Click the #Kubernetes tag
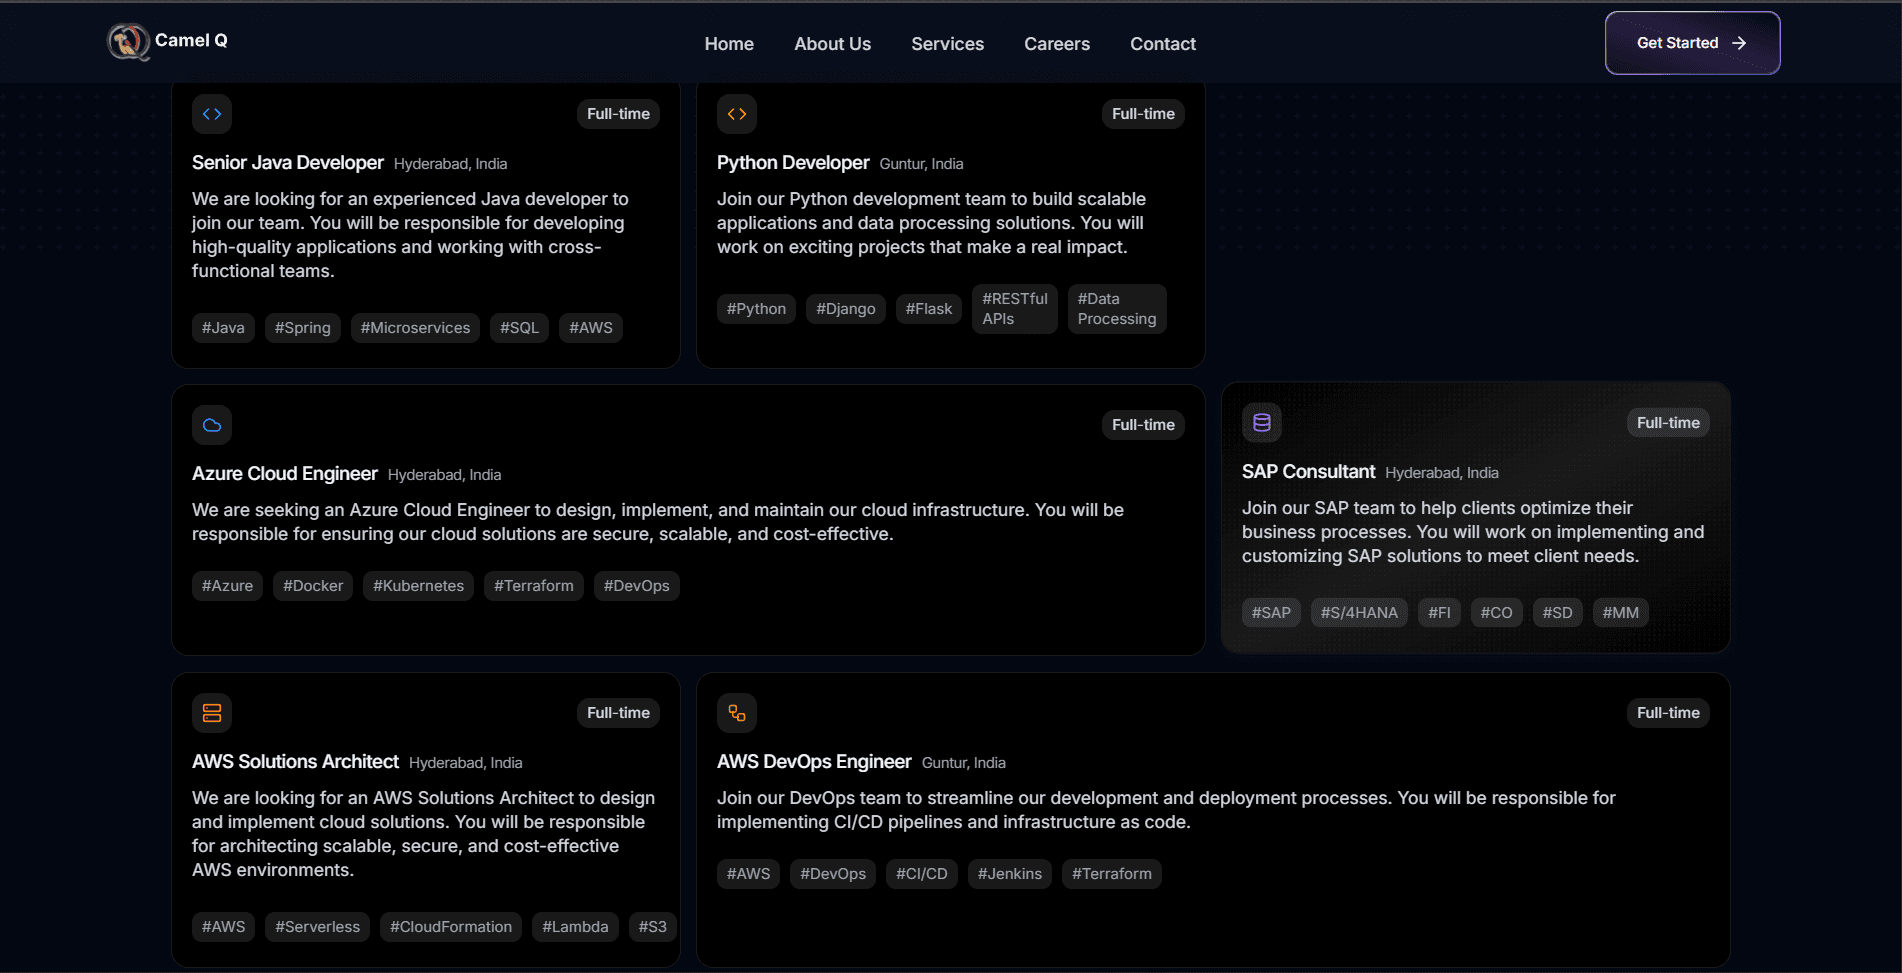Screen dimensions: 1902x973 coord(418,586)
